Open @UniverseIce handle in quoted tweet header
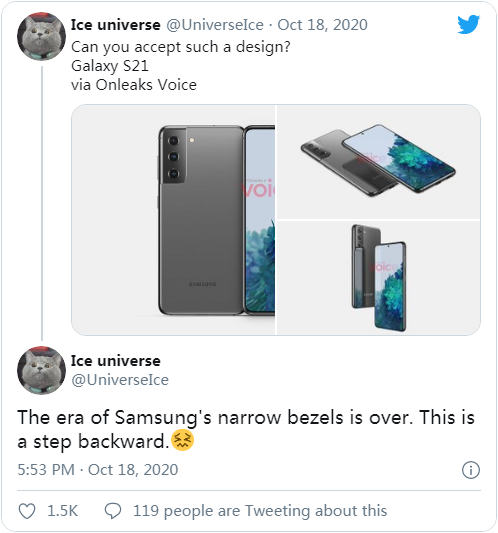Screen dimensions: 498x533 [215, 25]
